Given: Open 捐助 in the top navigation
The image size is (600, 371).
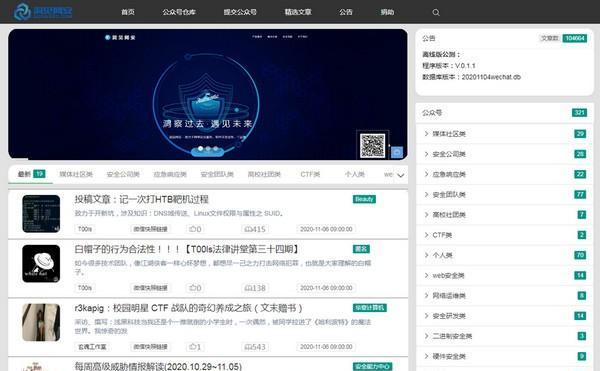Looking at the screenshot, I should [x=387, y=12].
